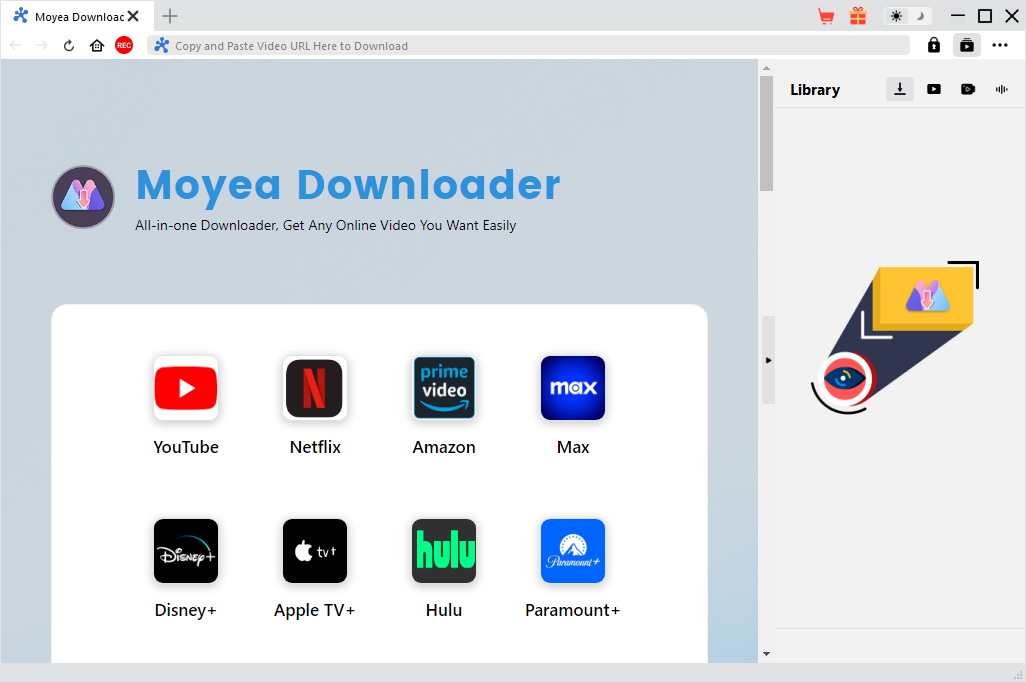Open the Apple TV+ tile

coord(315,550)
